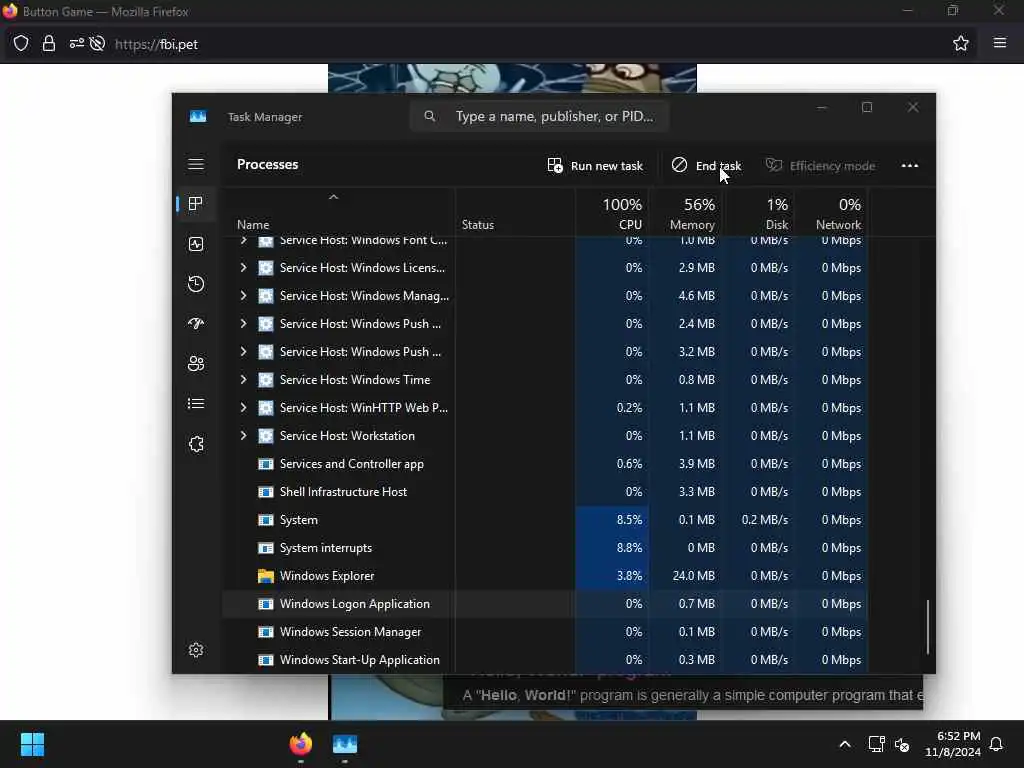The width and height of the screenshot is (1024, 768).
Task: Click Firefox bookmark star icon
Action: pyautogui.click(x=960, y=44)
